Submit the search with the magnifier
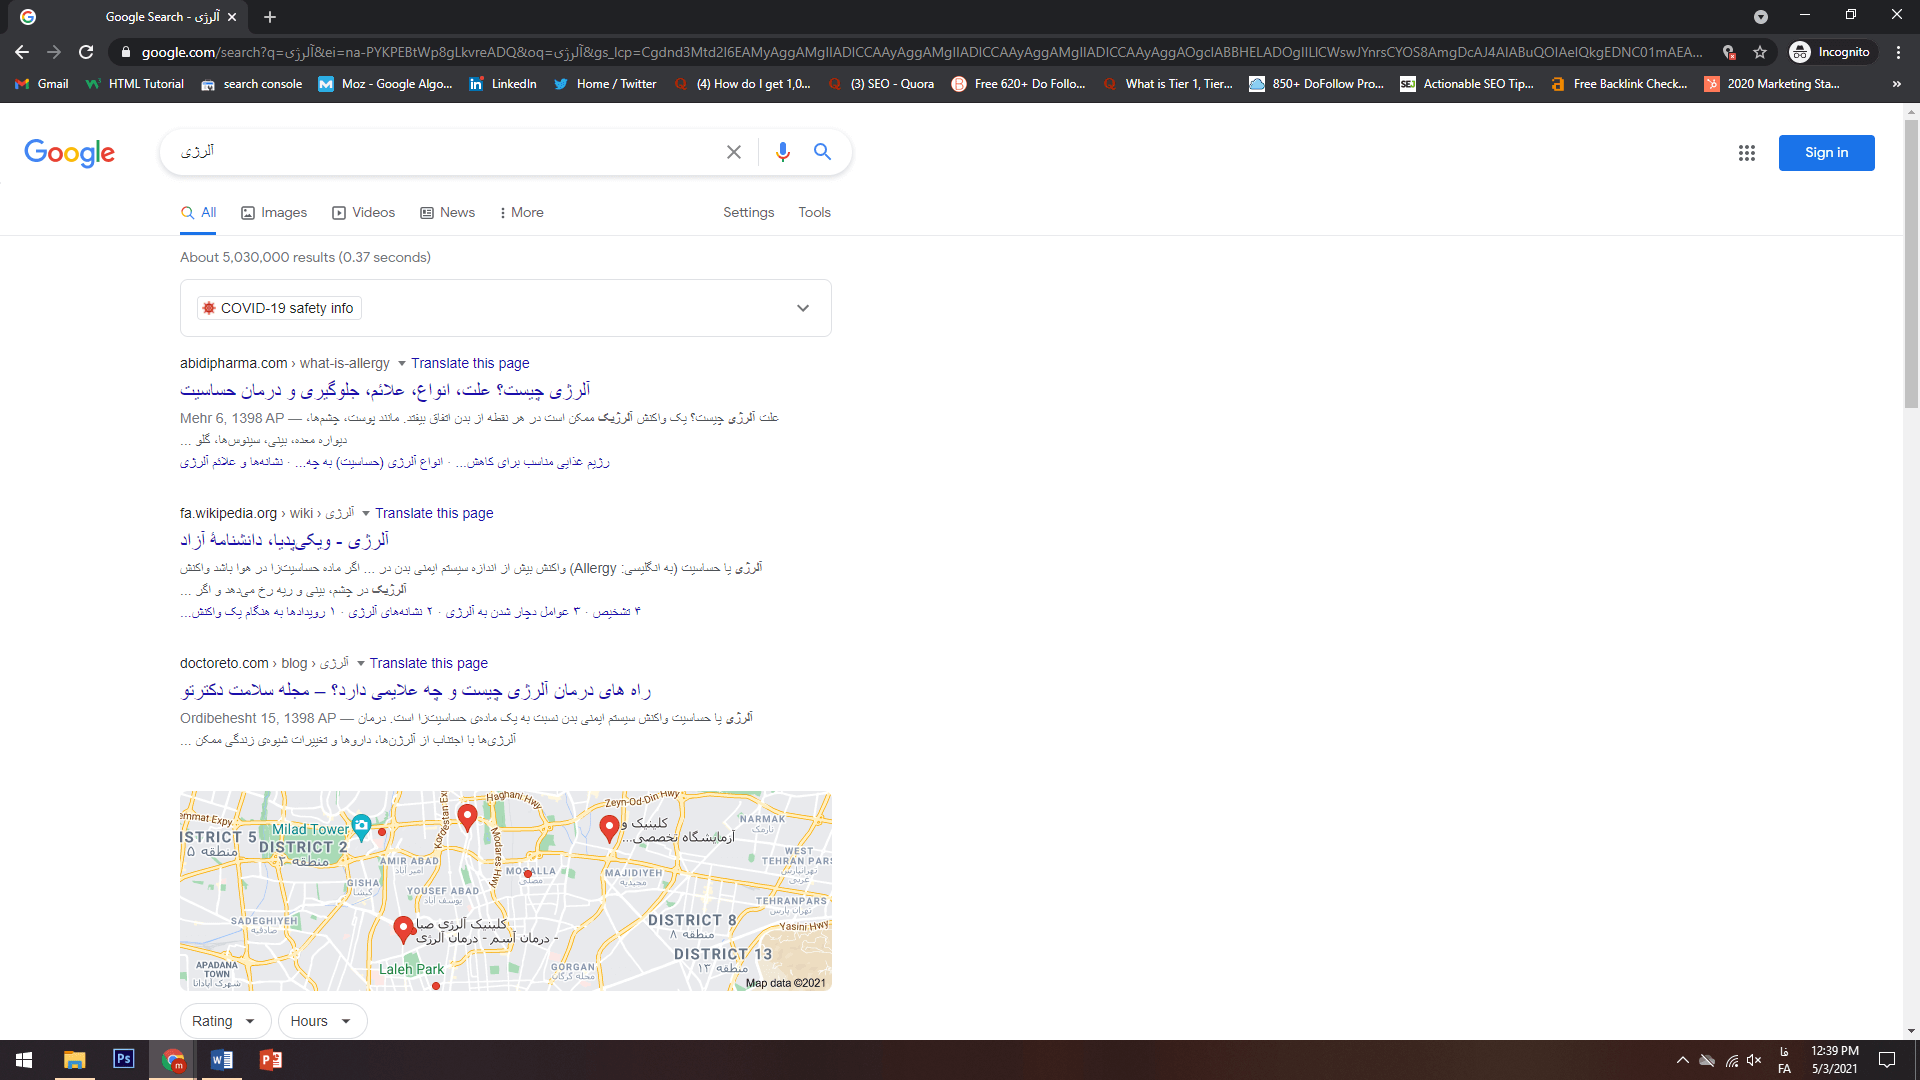Viewport: 1920px width, 1080px height. [x=822, y=152]
